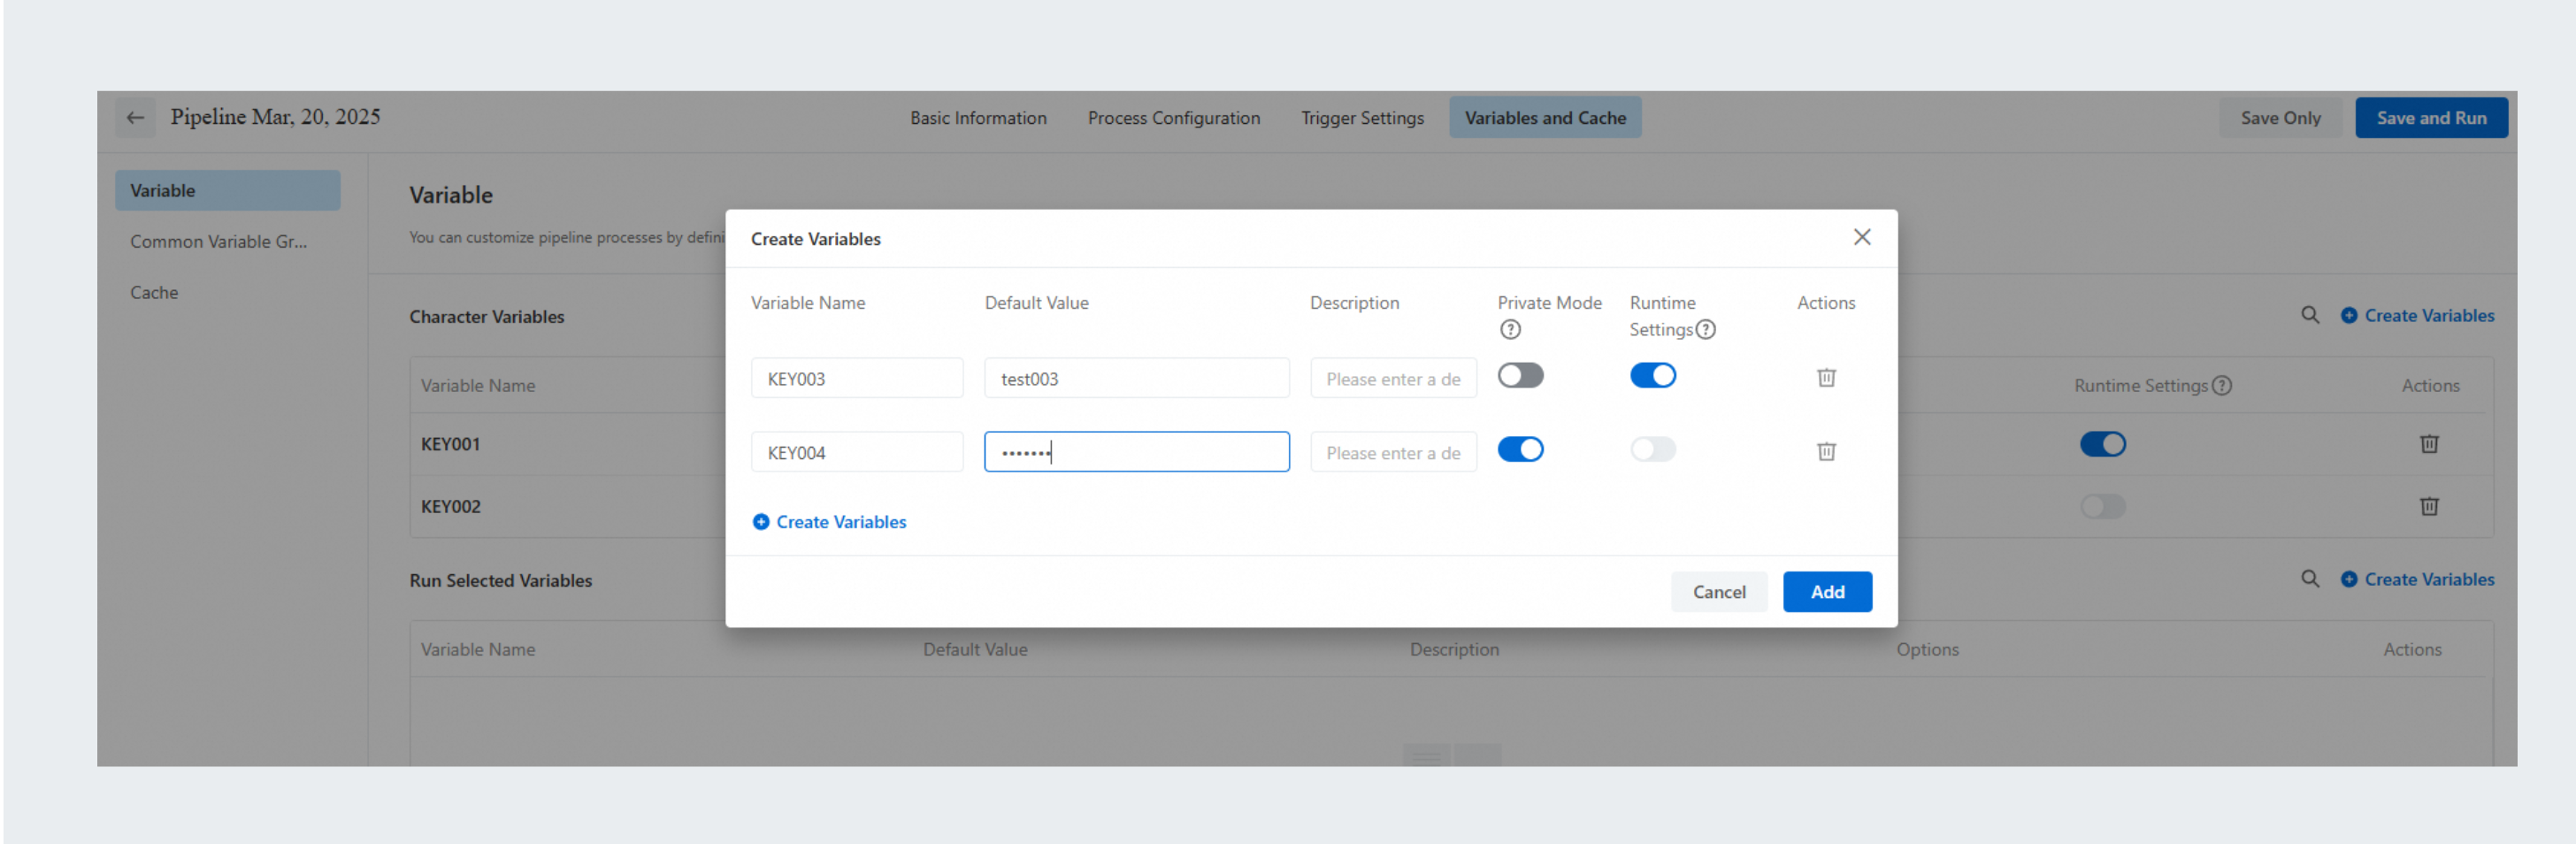Image resolution: width=2576 pixels, height=844 pixels.
Task: Disable Private Mode for KEY004
Action: (1520, 450)
